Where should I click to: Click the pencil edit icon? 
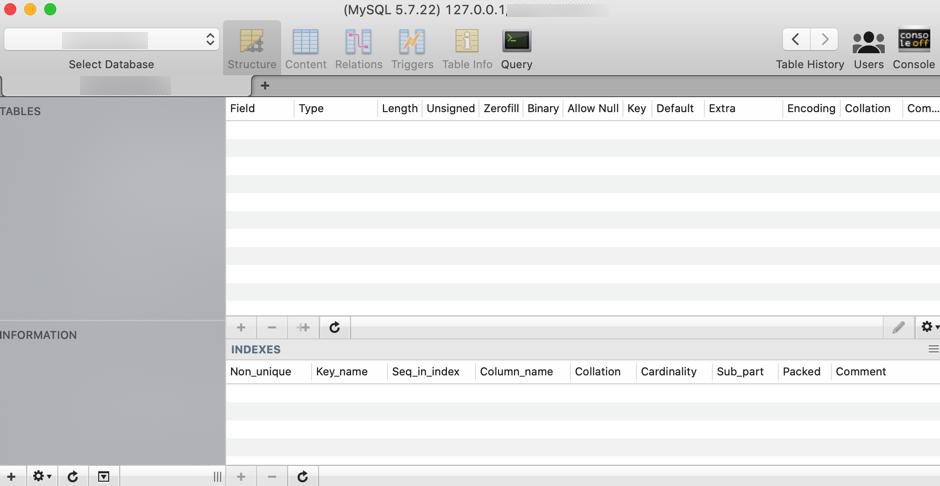tap(898, 327)
